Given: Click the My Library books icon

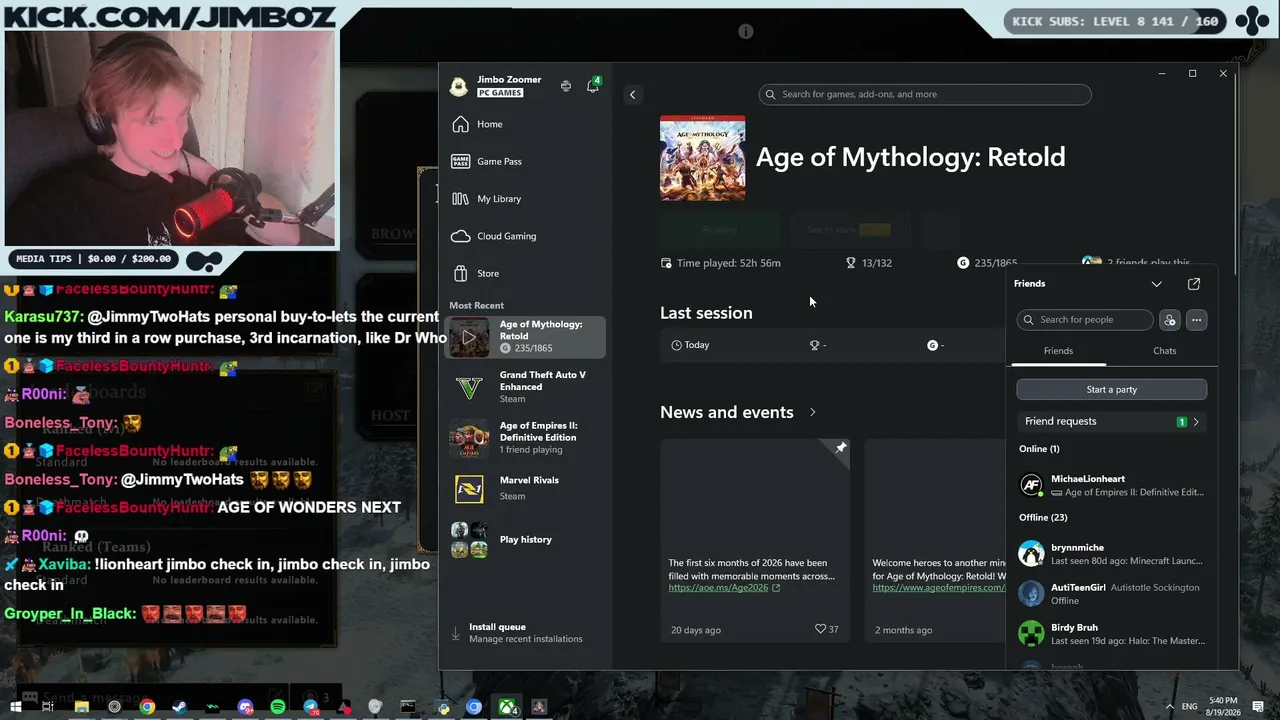Looking at the screenshot, I should [x=460, y=199].
